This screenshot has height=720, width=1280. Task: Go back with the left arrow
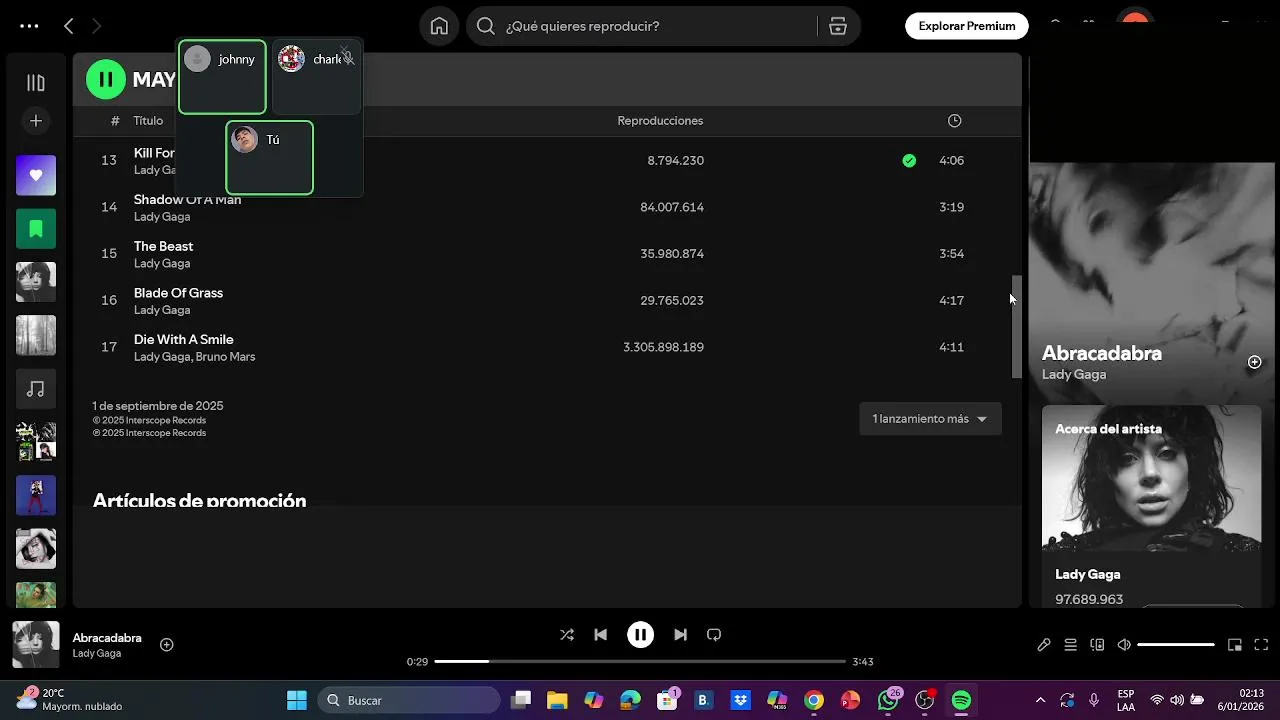[x=68, y=26]
